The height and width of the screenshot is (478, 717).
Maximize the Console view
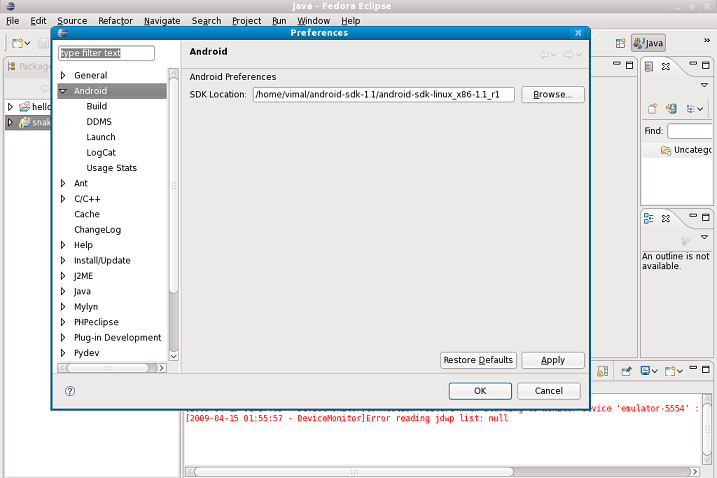[x=706, y=369]
